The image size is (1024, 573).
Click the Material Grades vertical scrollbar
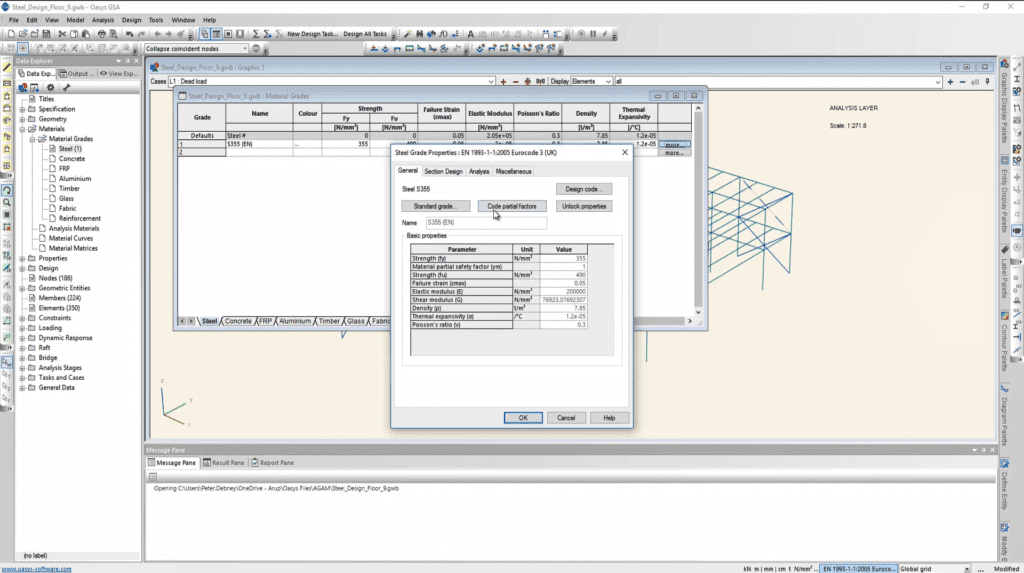click(698, 209)
